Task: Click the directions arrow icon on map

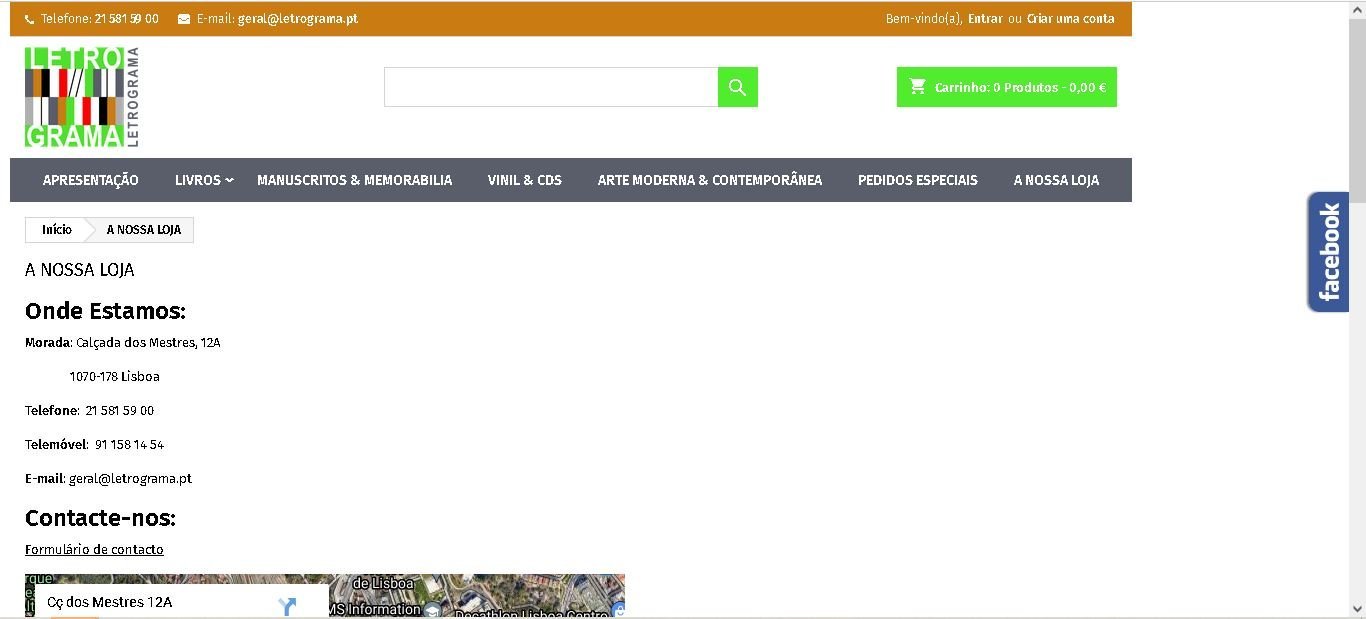Action: point(288,606)
